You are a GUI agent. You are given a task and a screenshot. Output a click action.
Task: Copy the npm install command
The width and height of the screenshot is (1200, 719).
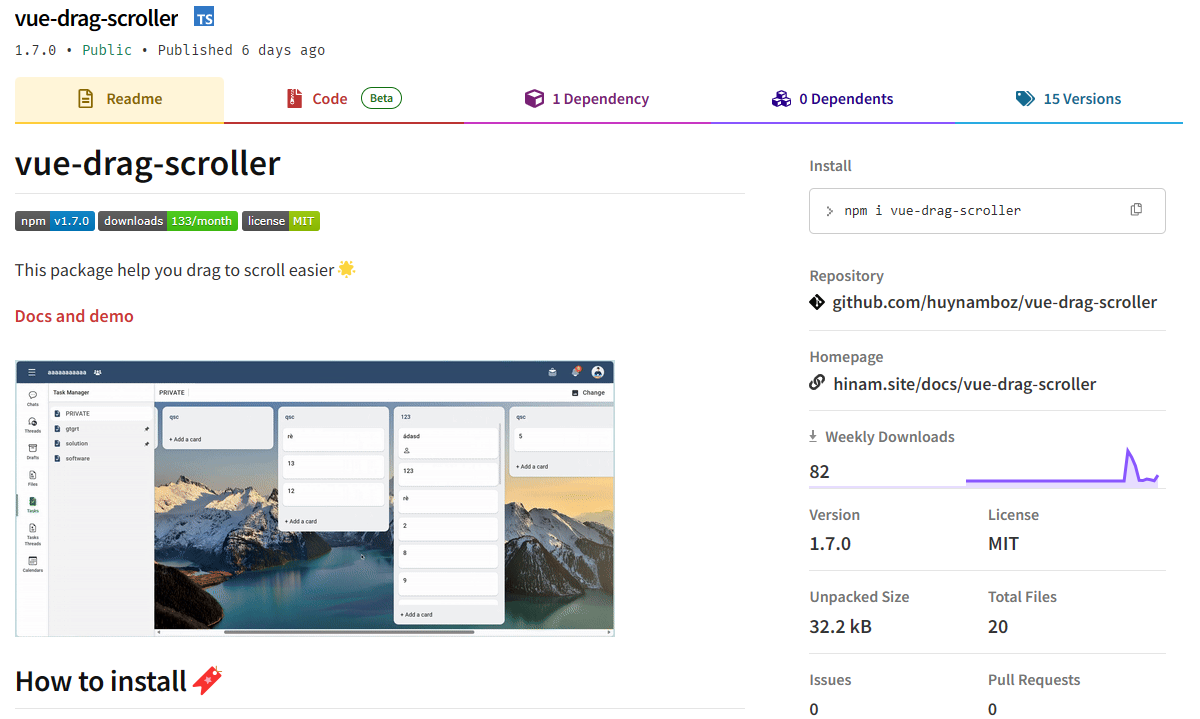pos(1136,210)
